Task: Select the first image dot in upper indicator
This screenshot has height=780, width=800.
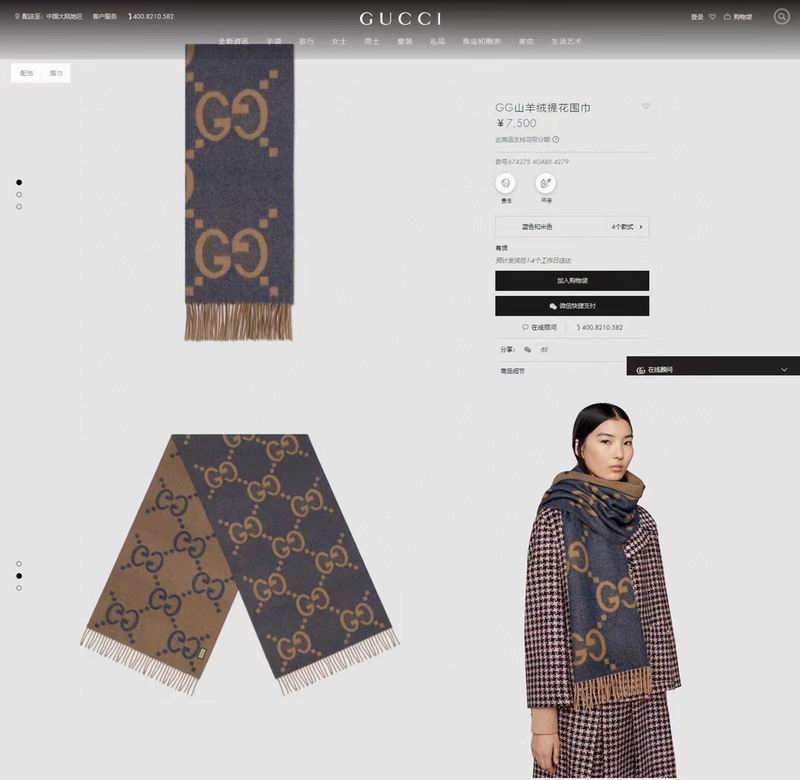Action: pos(19,182)
